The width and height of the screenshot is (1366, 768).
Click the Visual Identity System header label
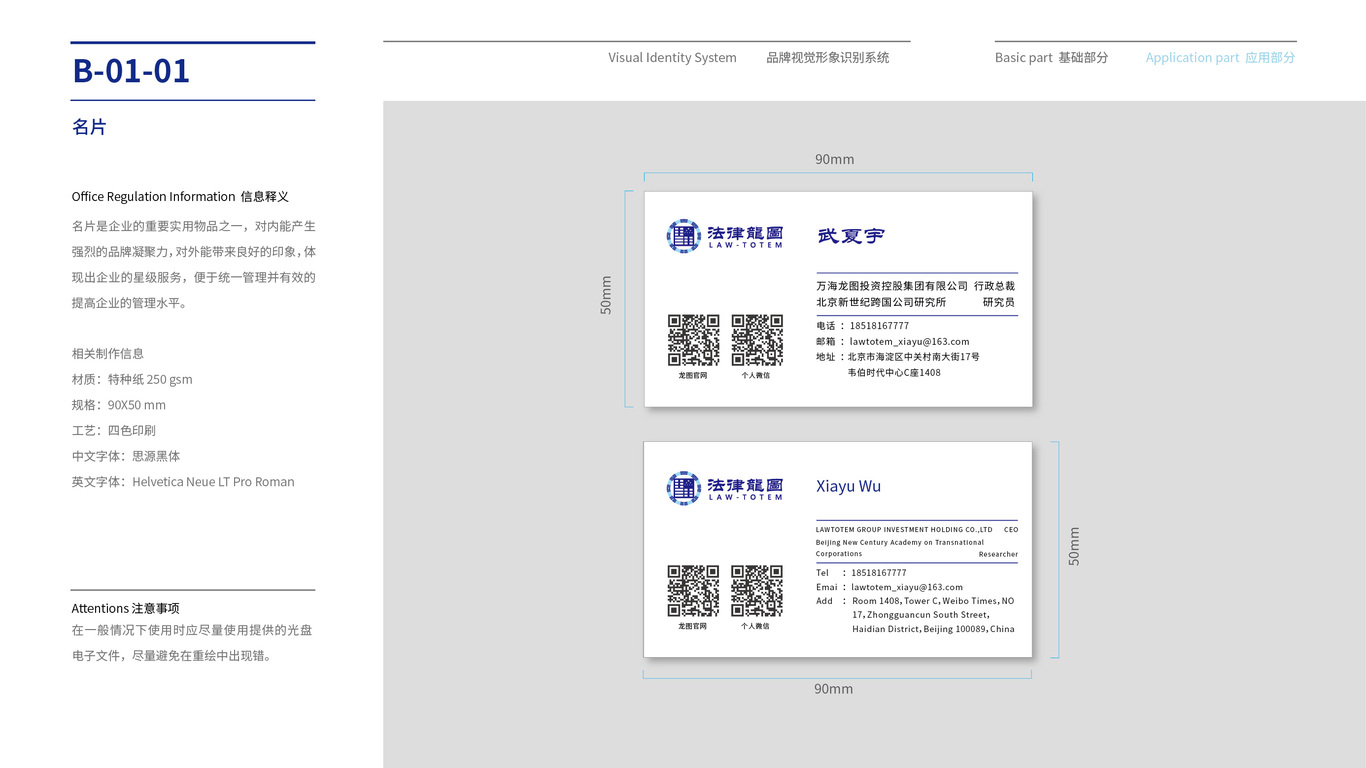tap(672, 58)
